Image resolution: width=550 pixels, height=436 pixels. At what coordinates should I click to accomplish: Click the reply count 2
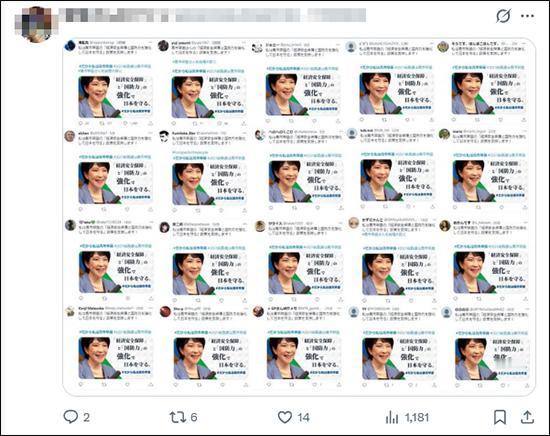click(86, 417)
